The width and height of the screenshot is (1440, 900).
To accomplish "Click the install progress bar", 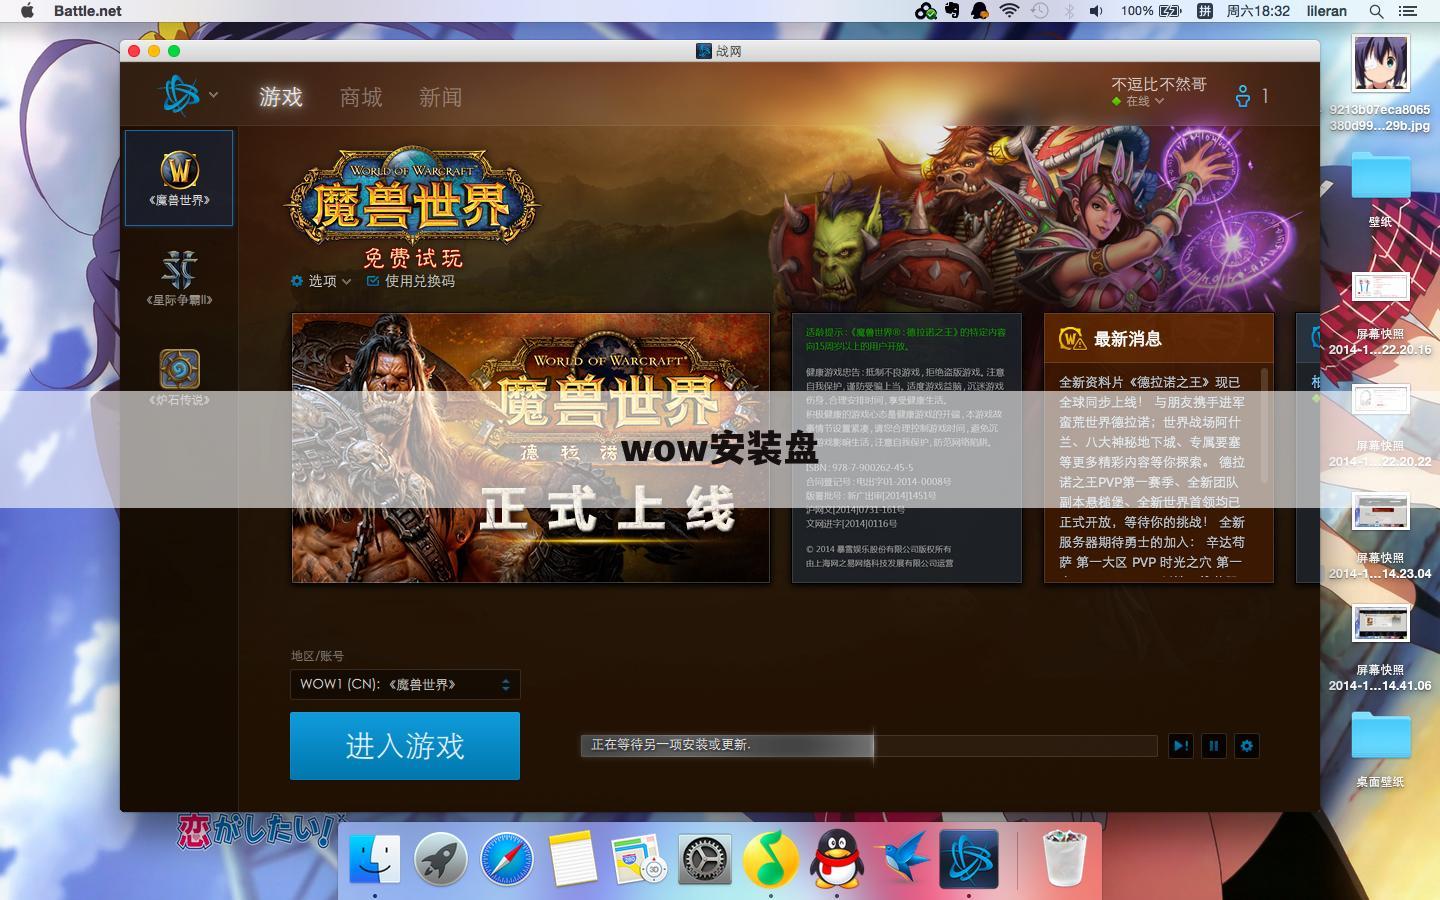I will [x=869, y=745].
